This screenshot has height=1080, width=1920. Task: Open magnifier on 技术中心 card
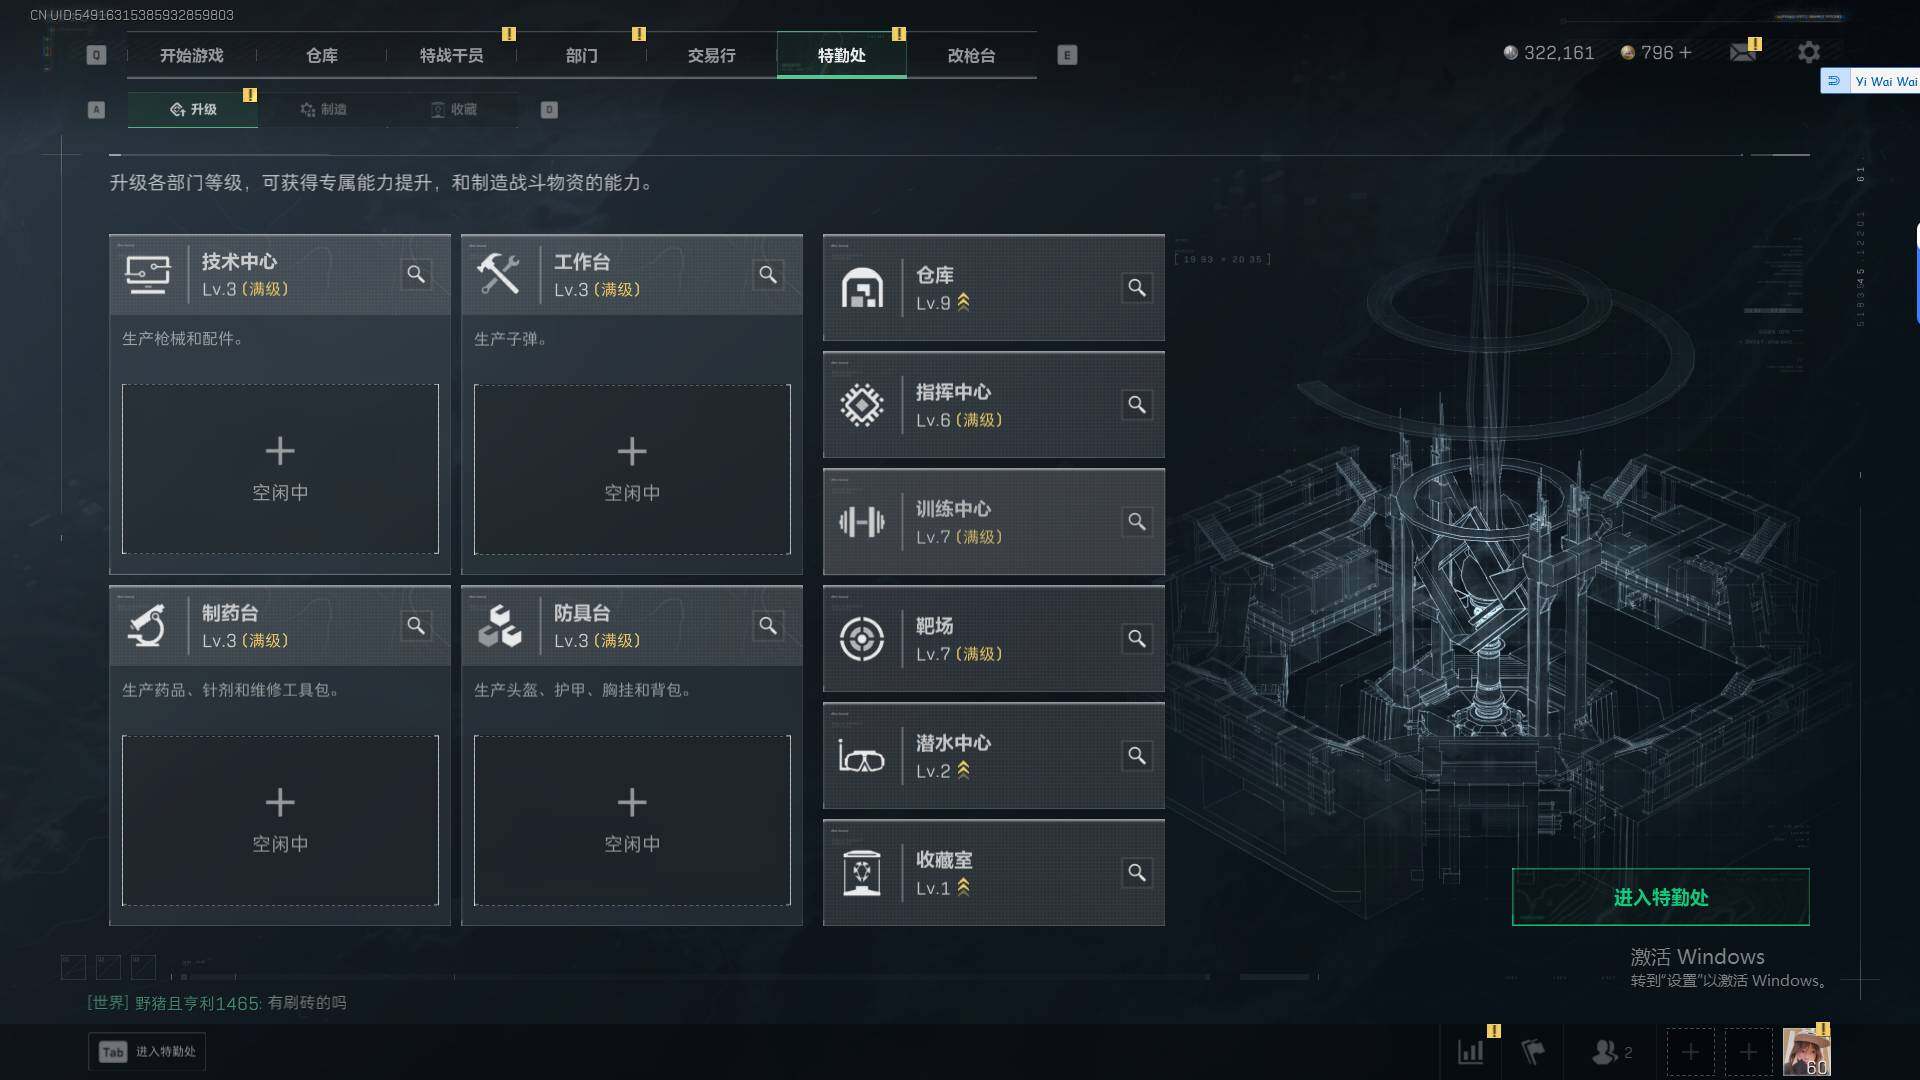[x=416, y=274]
